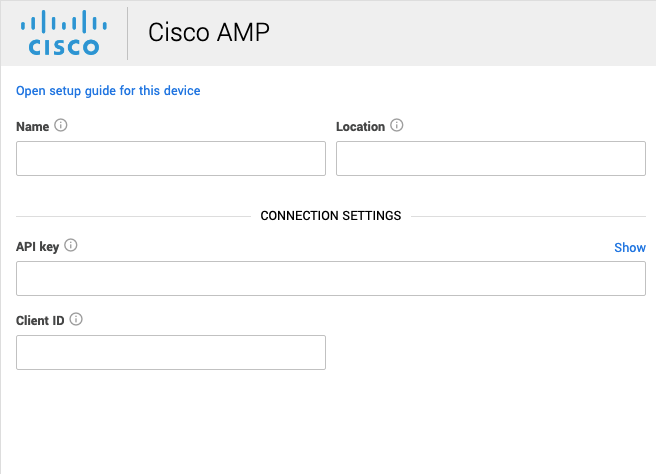Viewport: 656px width, 474px height.
Task: Focus the Location input field
Action: 491,159
